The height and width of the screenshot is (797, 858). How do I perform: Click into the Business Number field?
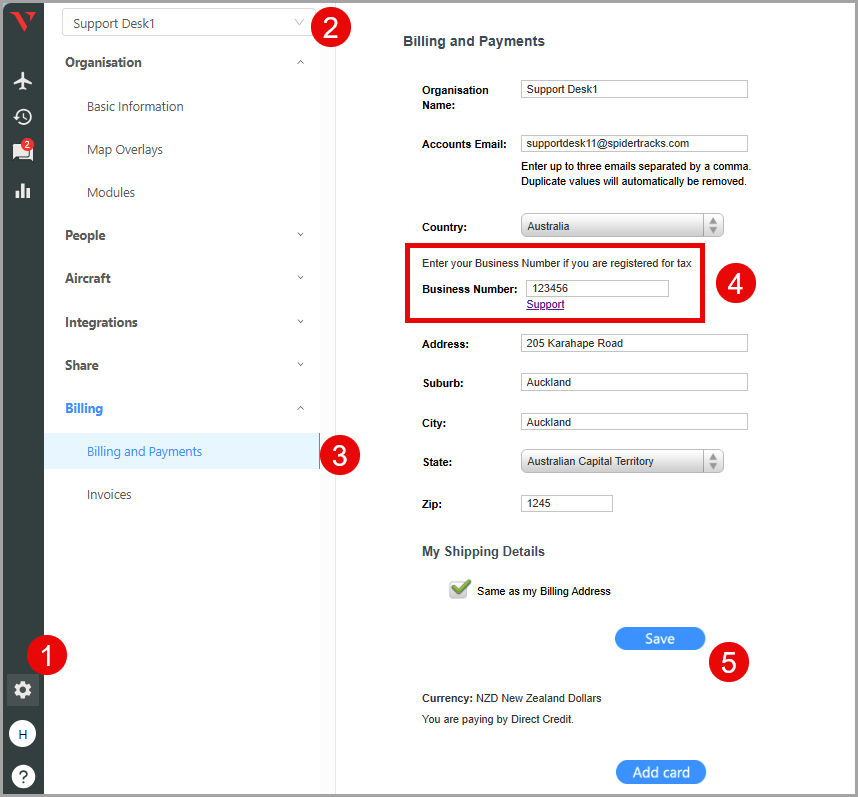tap(597, 288)
